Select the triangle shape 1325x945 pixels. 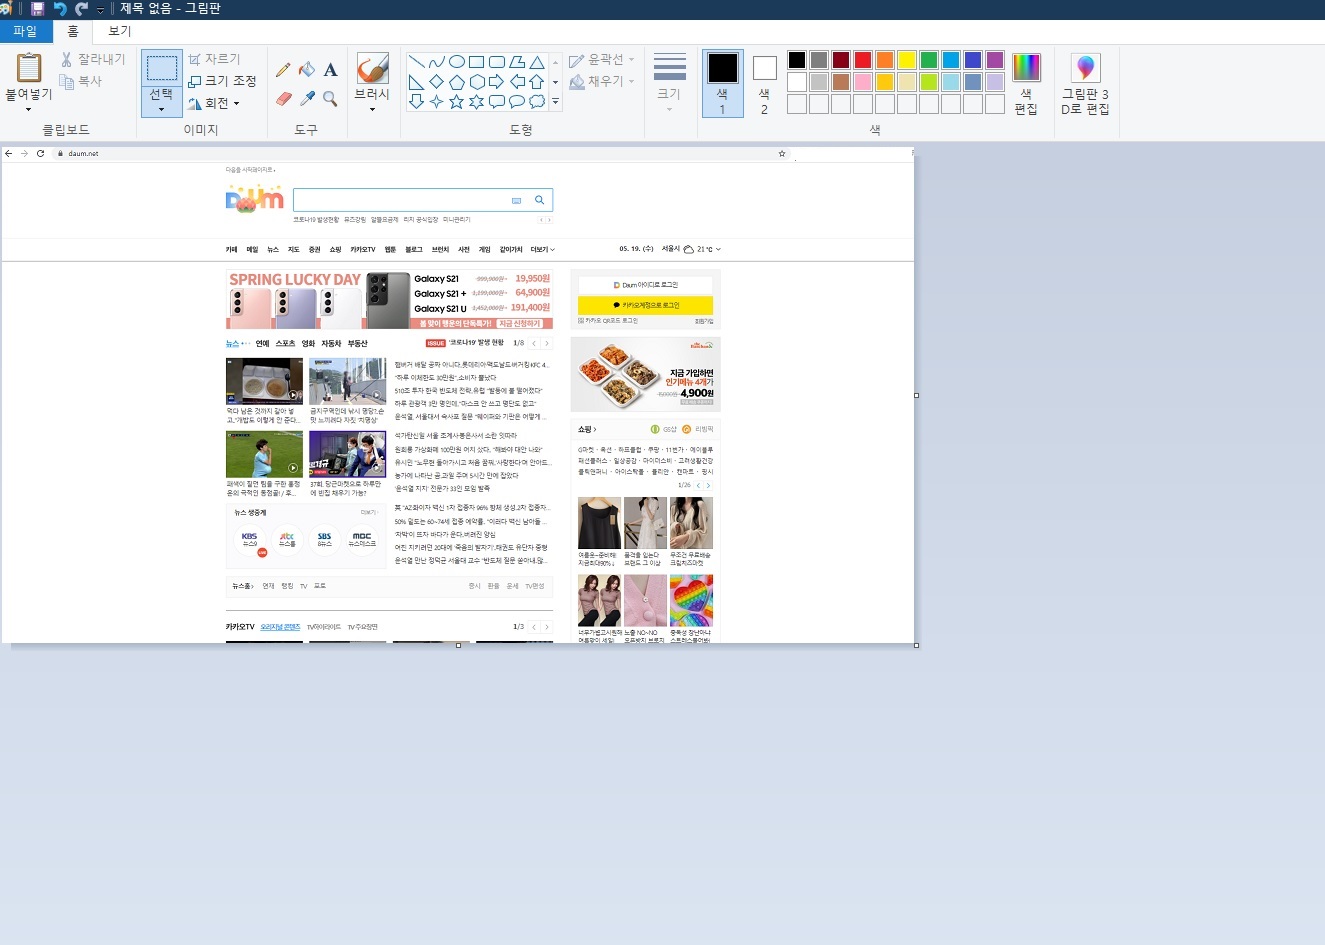537,62
